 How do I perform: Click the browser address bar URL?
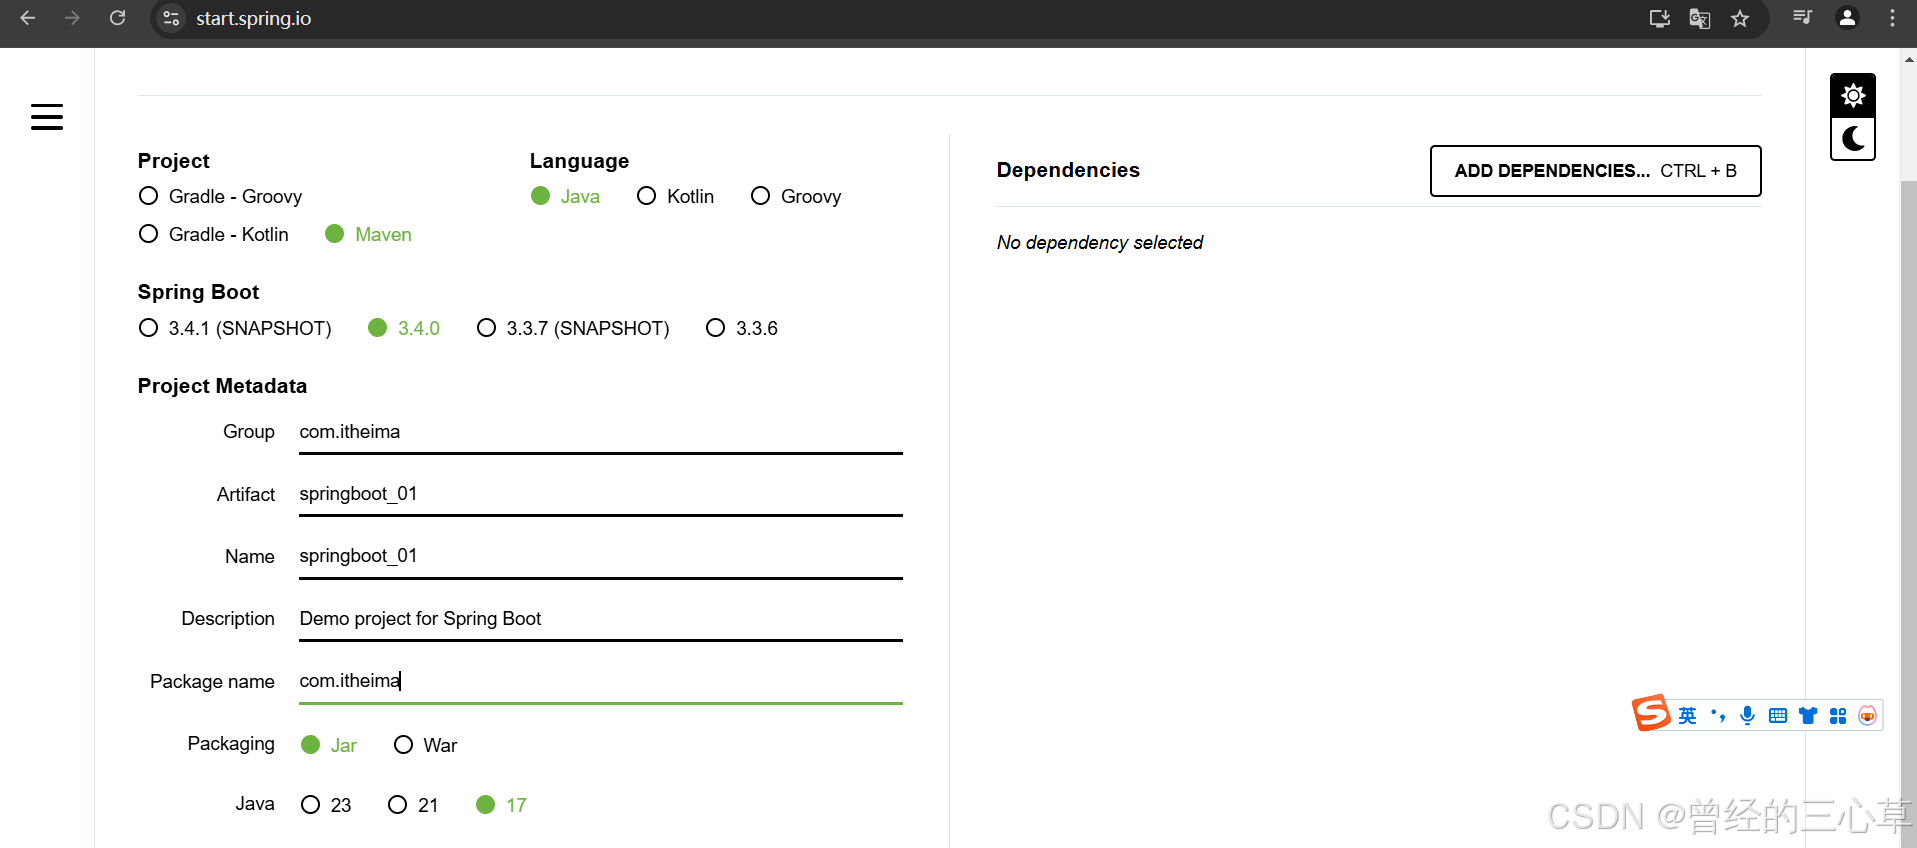253,18
